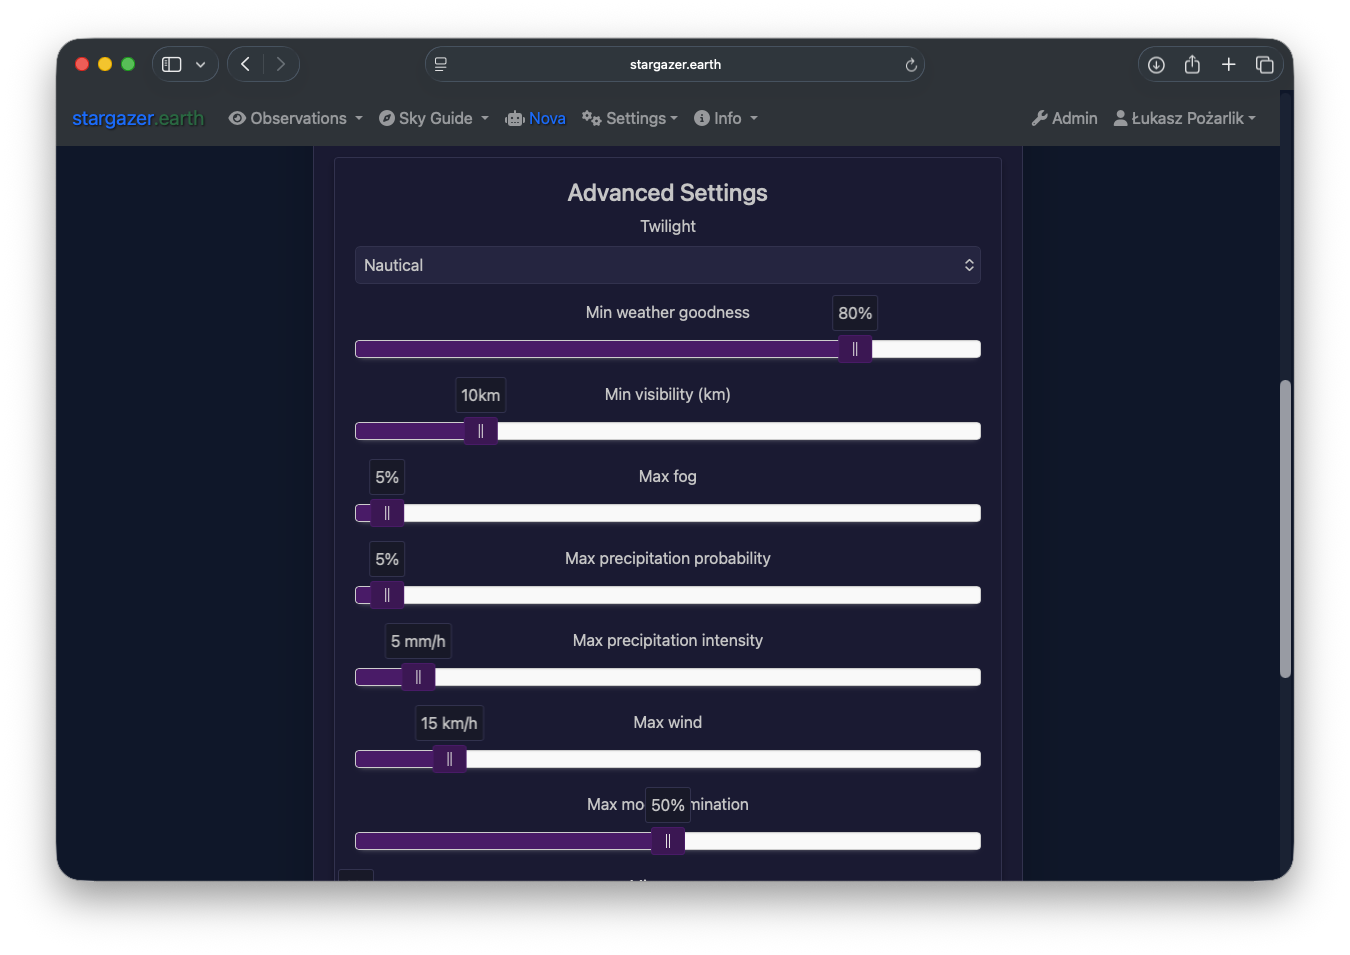Viewport: 1350px width, 955px height.
Task: Click the Admin wrench icon
Action: coord(1040,118)
